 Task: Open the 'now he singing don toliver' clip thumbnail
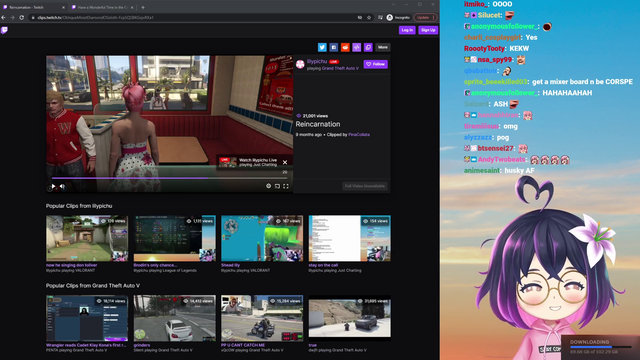pos(87,238)
